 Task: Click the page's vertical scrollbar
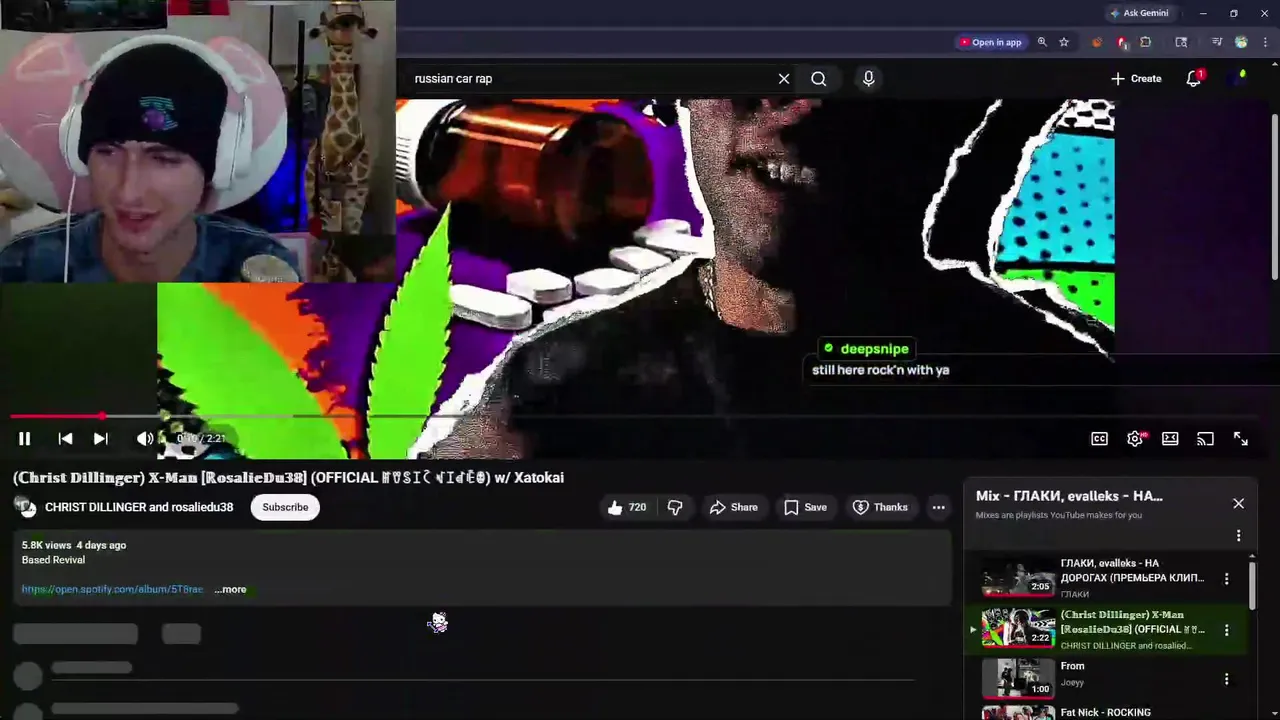coord(1274,197)
